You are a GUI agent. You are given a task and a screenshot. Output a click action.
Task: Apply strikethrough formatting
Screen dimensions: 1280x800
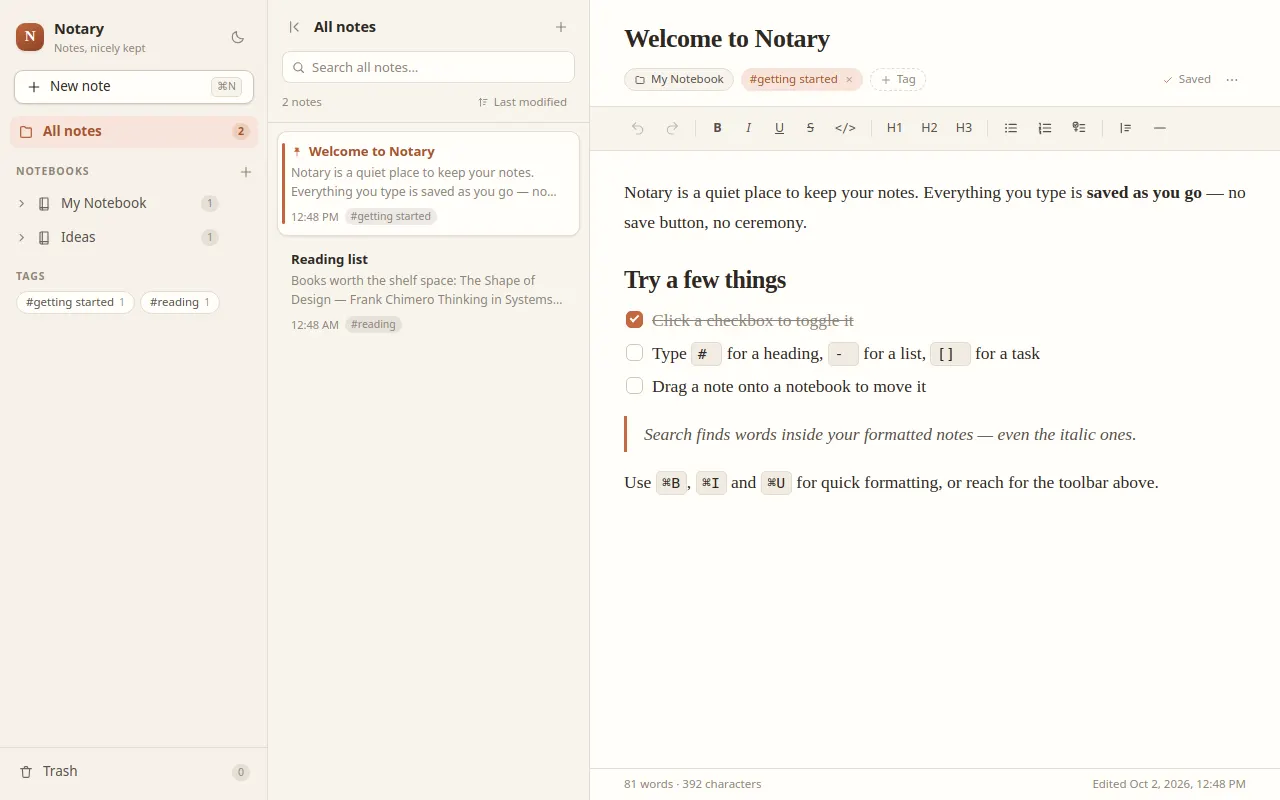(x=810, y=128)
